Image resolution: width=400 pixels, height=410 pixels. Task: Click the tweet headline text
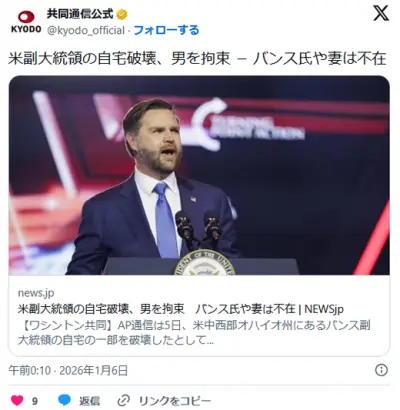point(197,59)
